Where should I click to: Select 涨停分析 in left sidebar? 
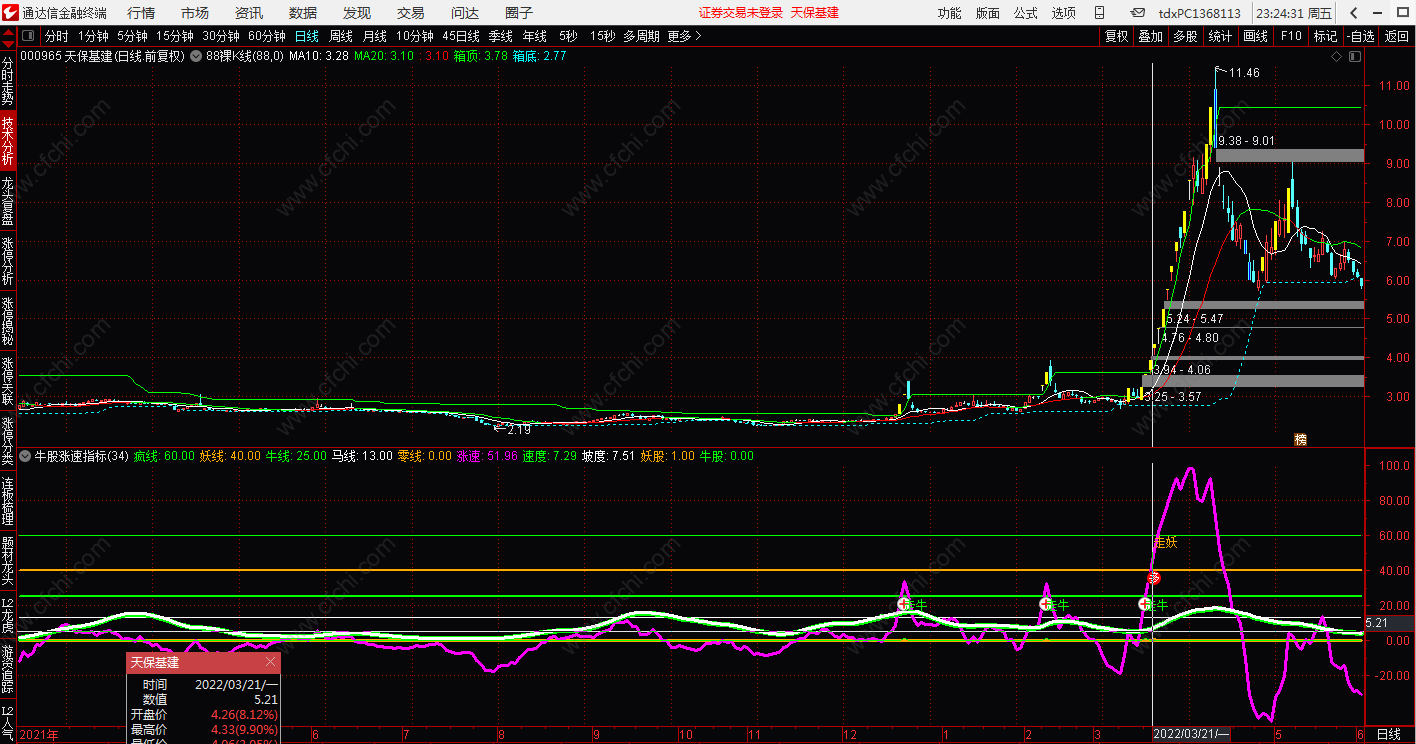[8, 262]
